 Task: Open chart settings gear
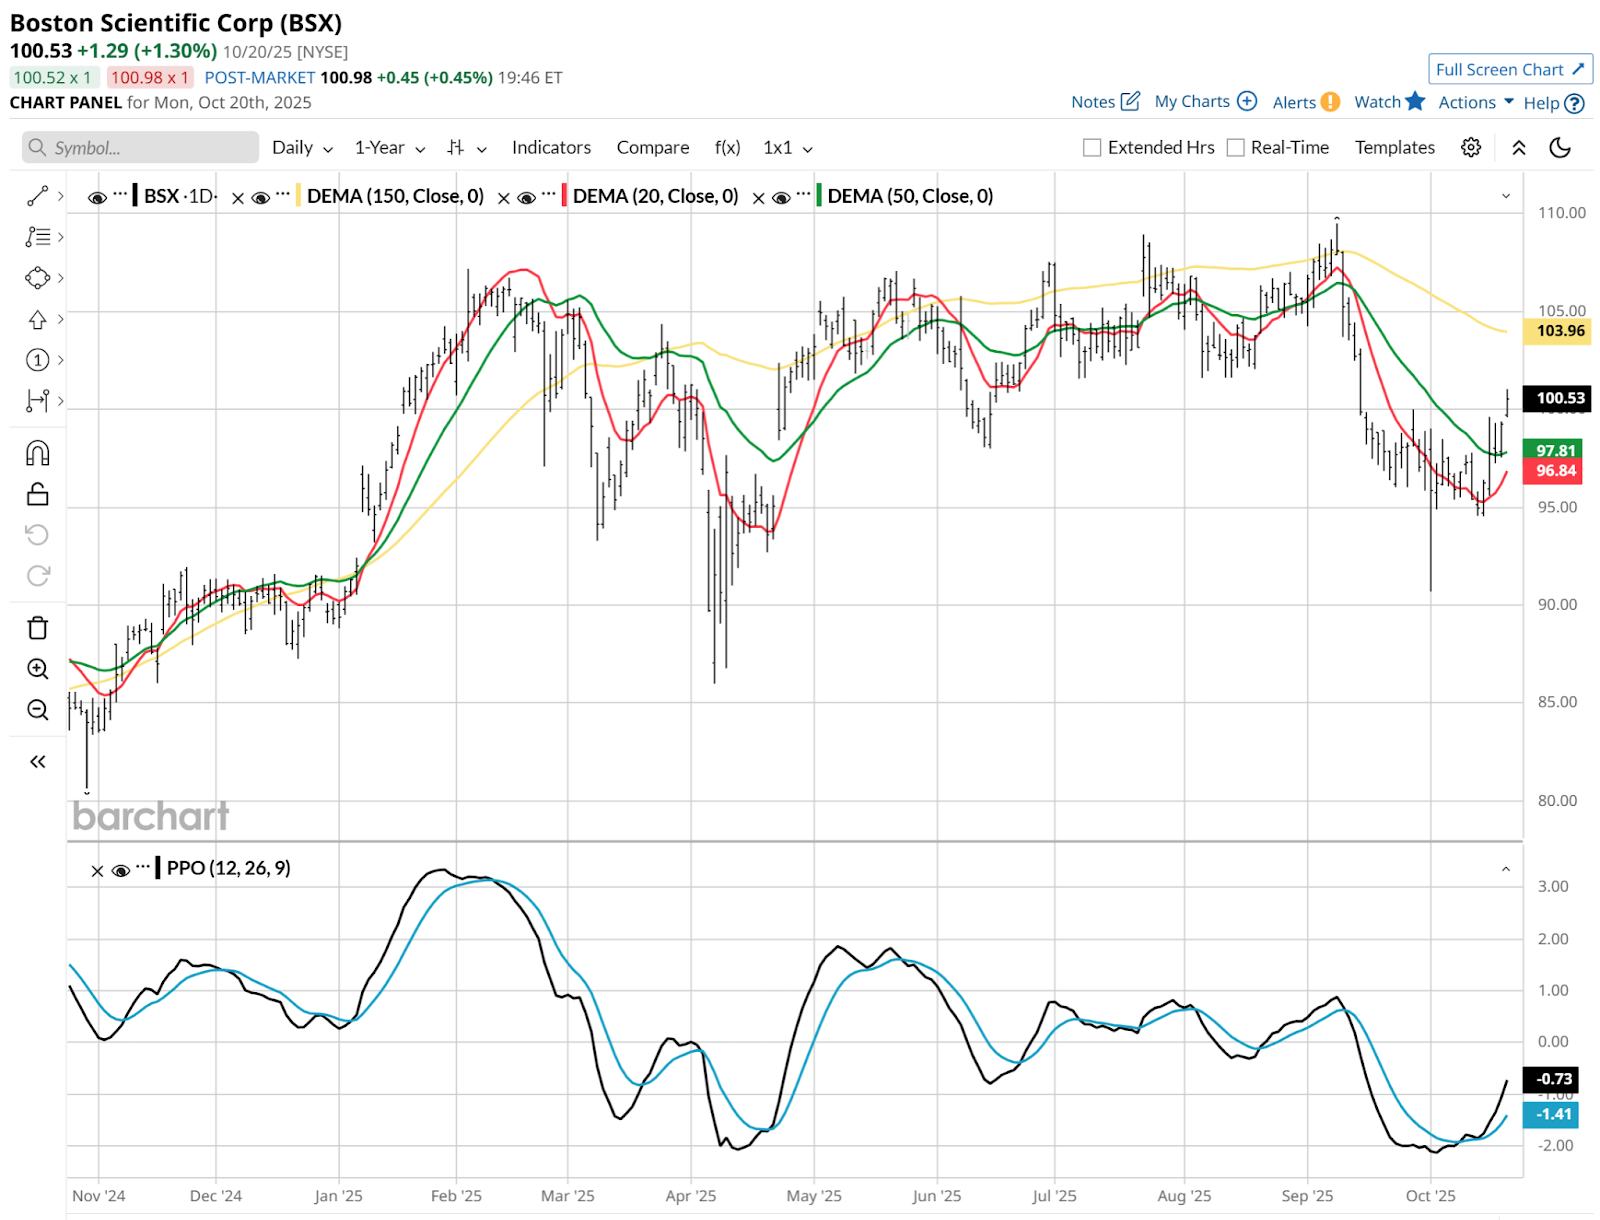coord(1470,148)
